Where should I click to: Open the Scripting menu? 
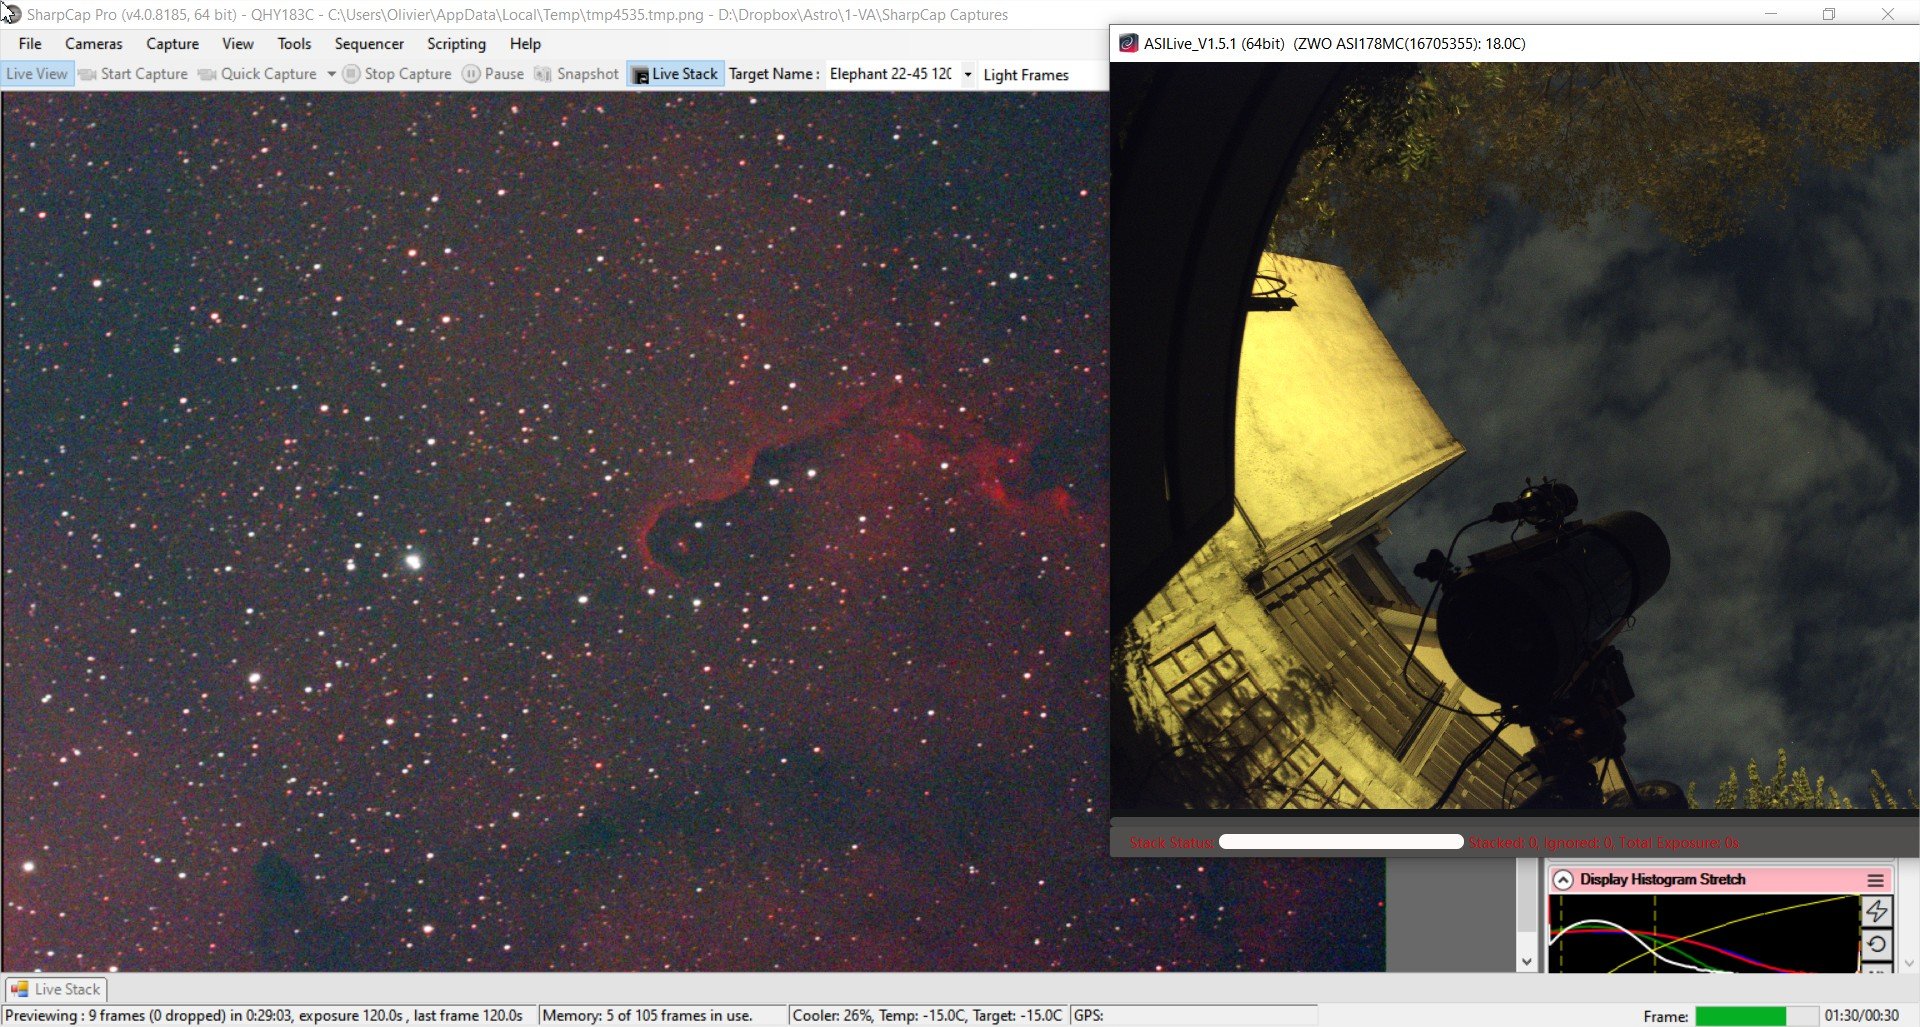456,44
